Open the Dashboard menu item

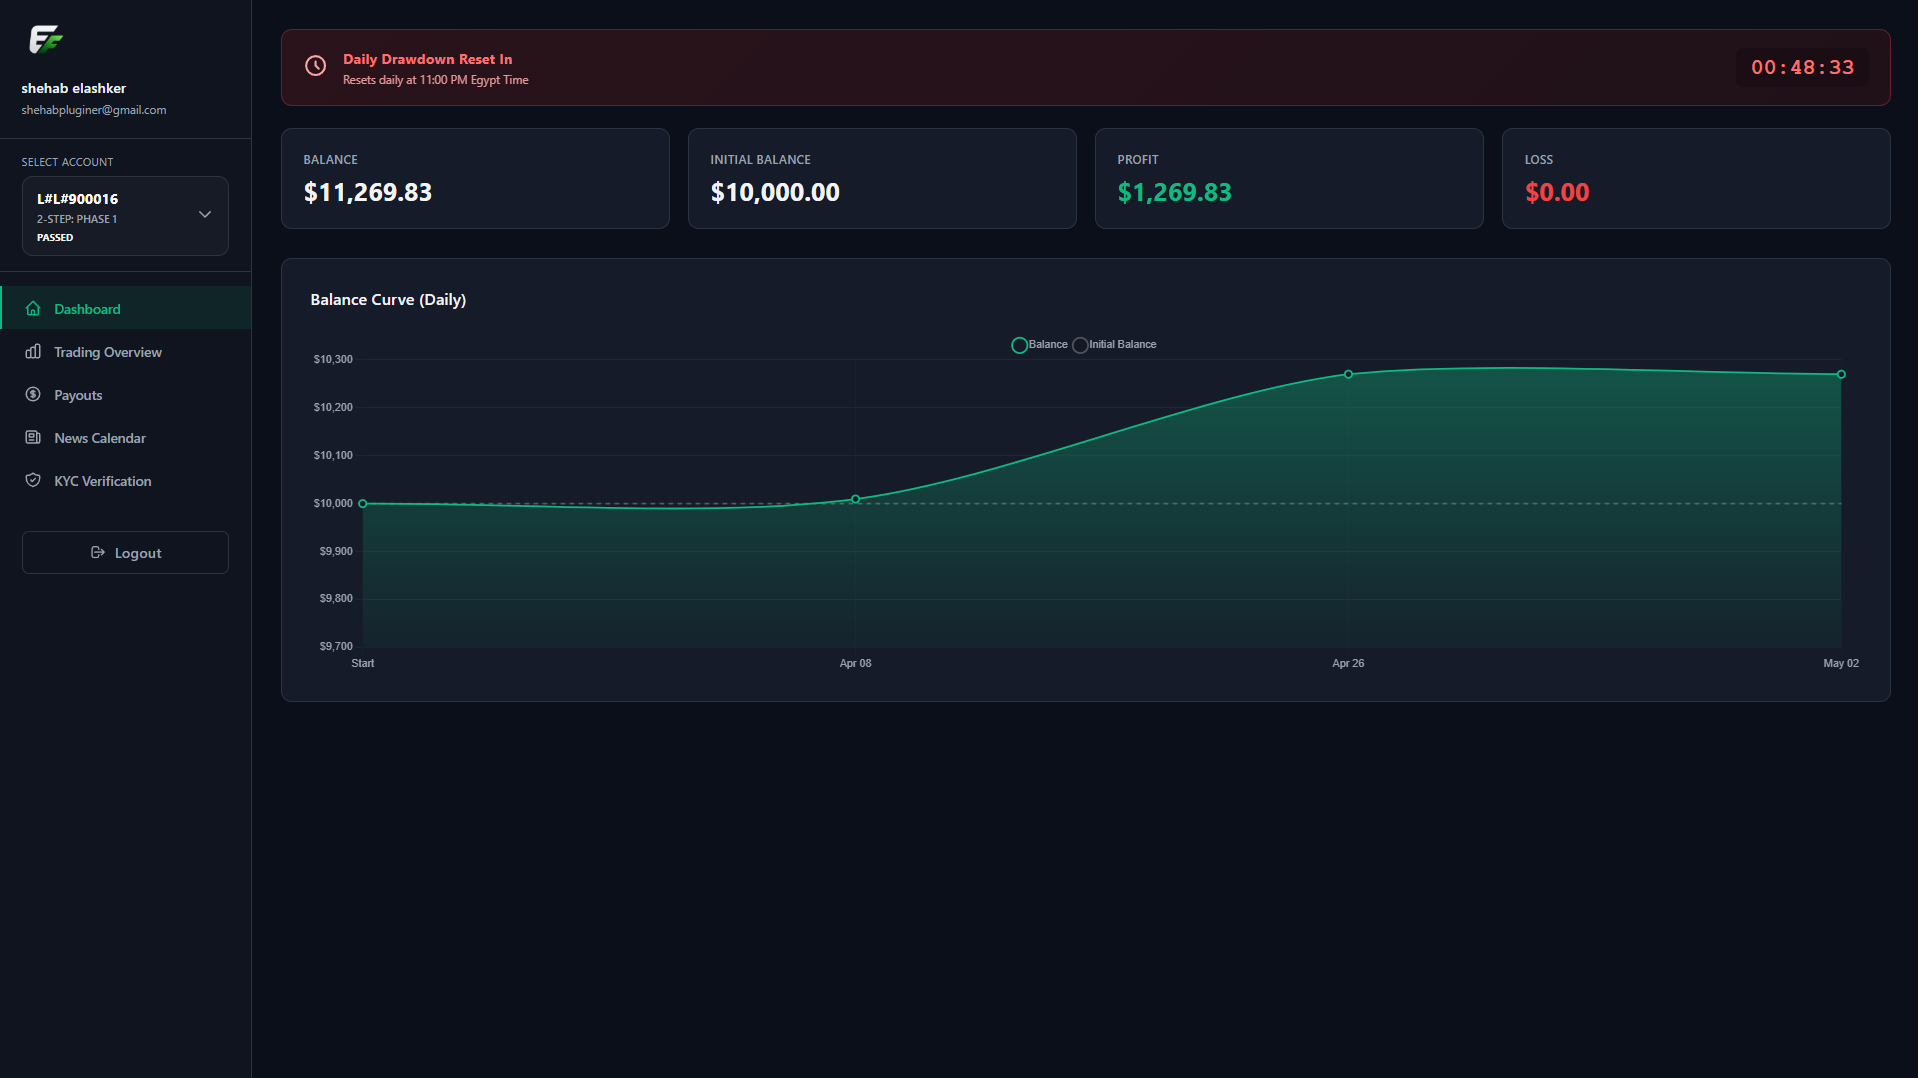click(126, 308)
